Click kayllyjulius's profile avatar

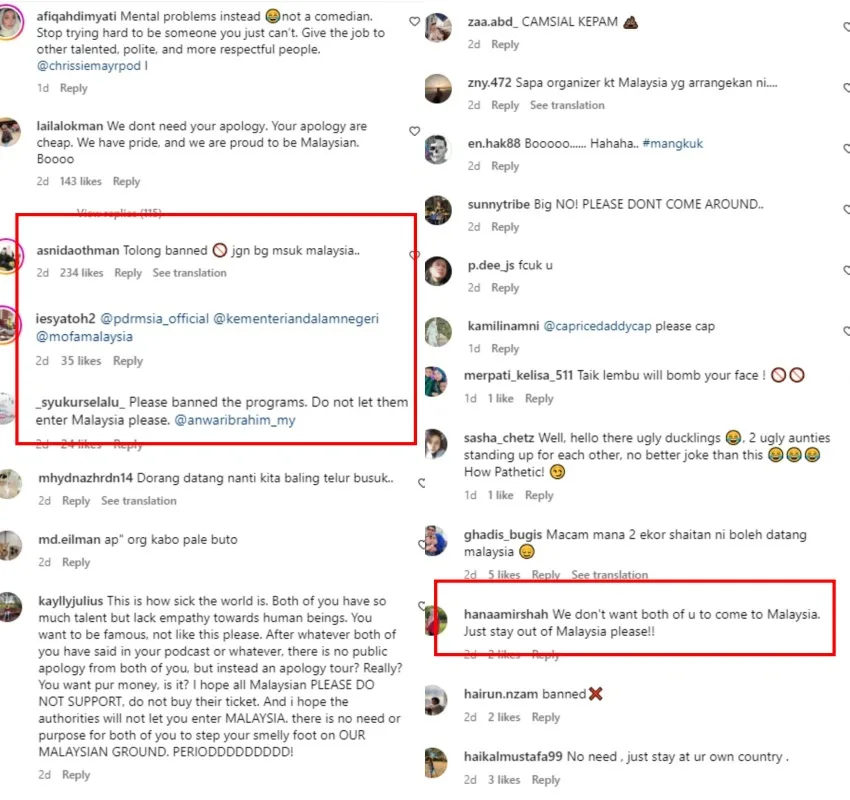(10, 605)
